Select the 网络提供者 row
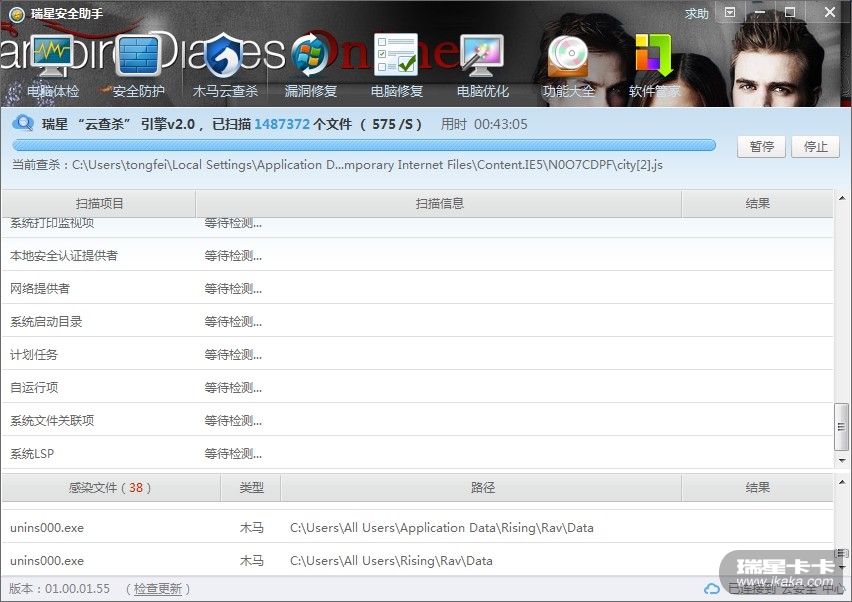This screenshot has height=602, width=852. (x=417, y=288)
